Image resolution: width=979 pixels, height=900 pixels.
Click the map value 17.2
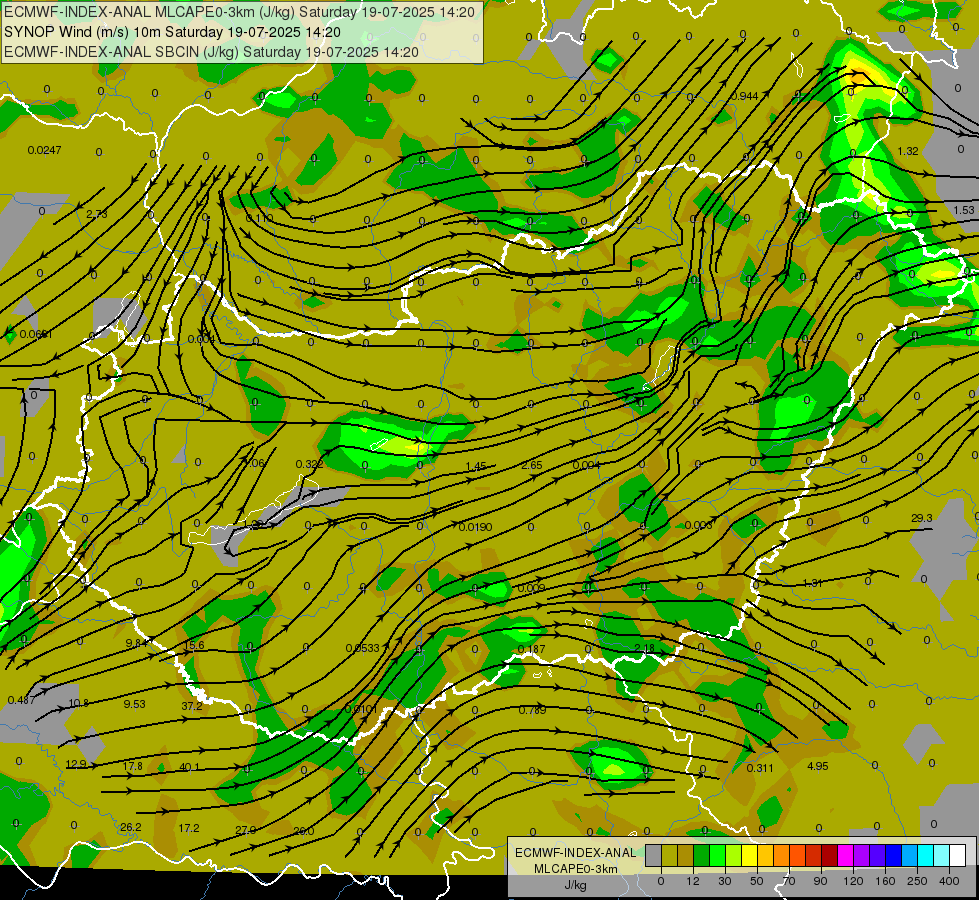click(189, 828)
